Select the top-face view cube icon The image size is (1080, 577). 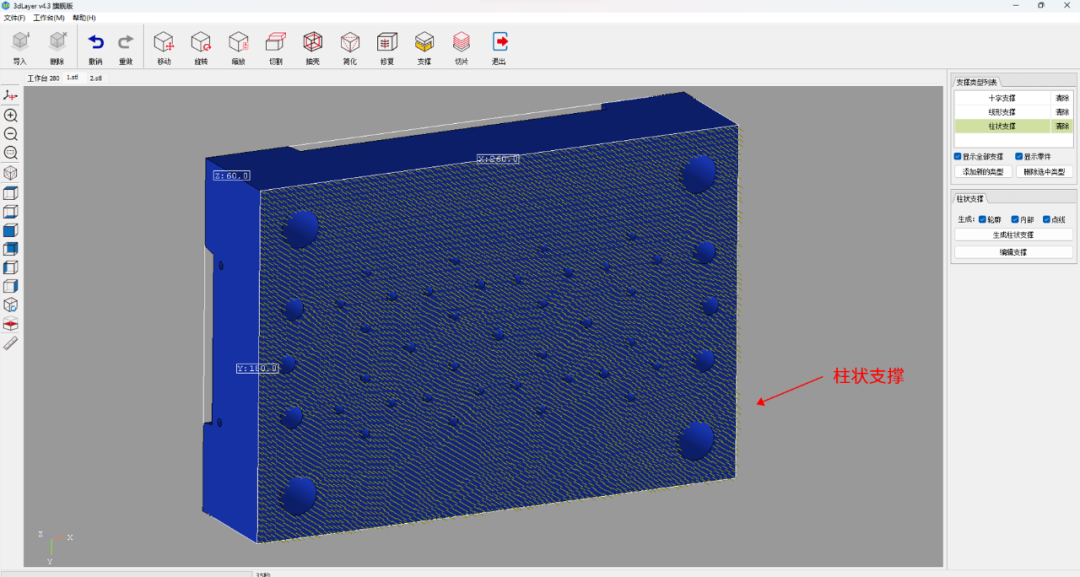point(10,193)
